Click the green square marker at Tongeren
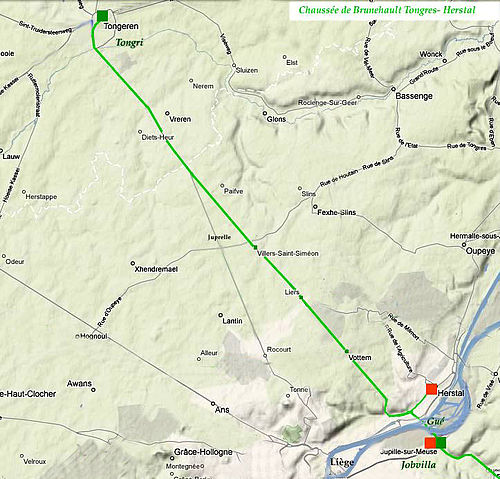Image resolution: width=500 pixels, height=479 pixels. (102, 16)
